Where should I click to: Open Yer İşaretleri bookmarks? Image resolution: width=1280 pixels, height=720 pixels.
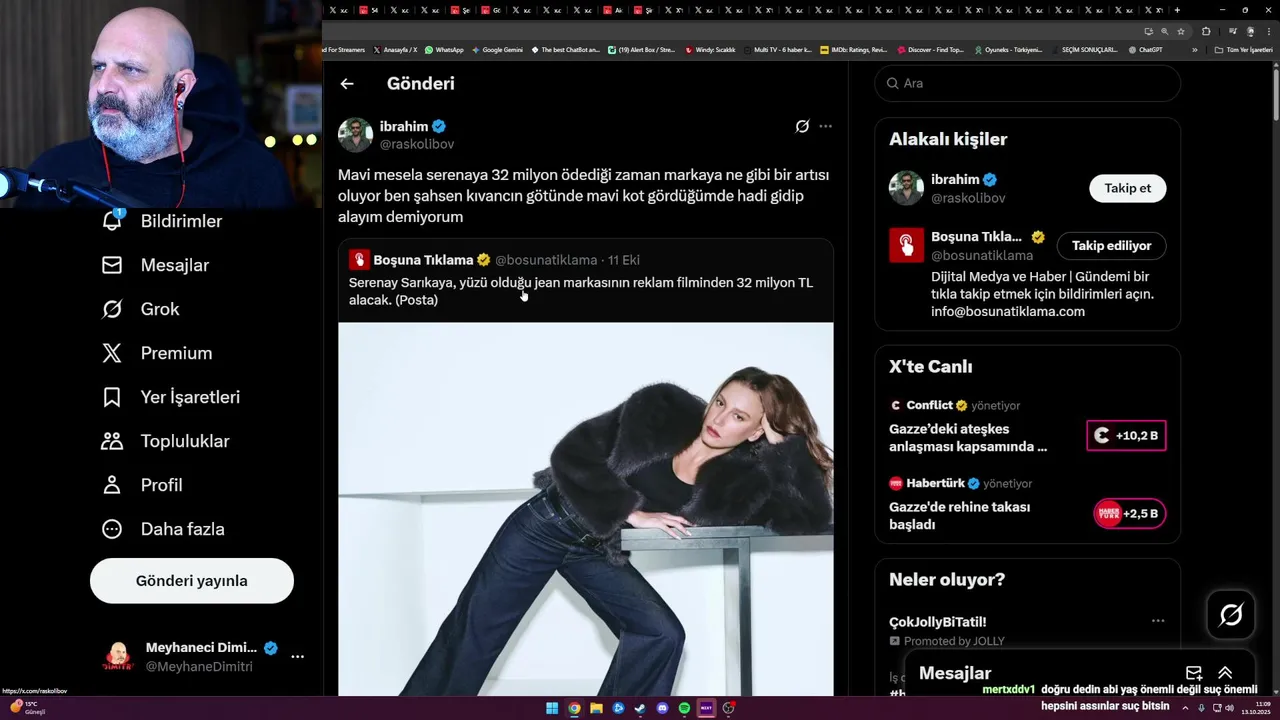[x=170, y=397]
